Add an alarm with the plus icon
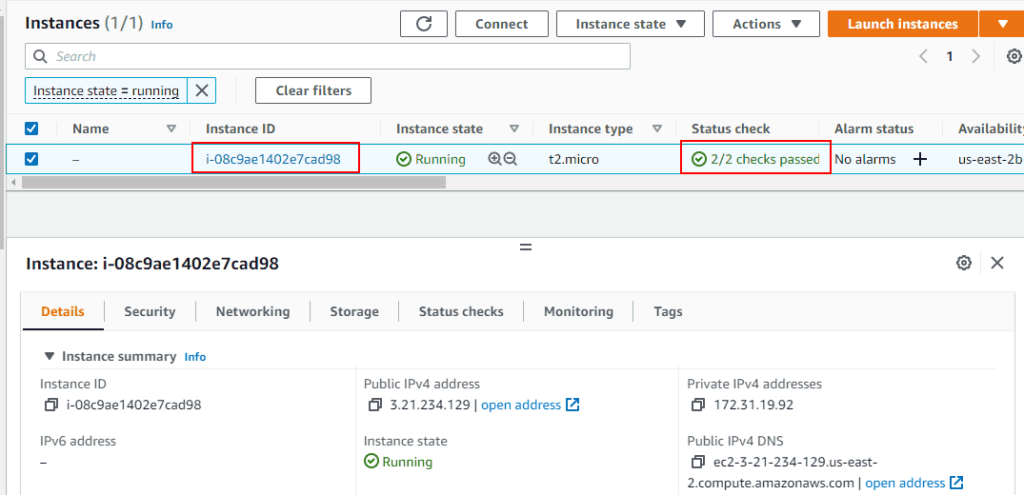This screenshot has height=495, width=1024. pyautogui.click(x=920, y=159)
